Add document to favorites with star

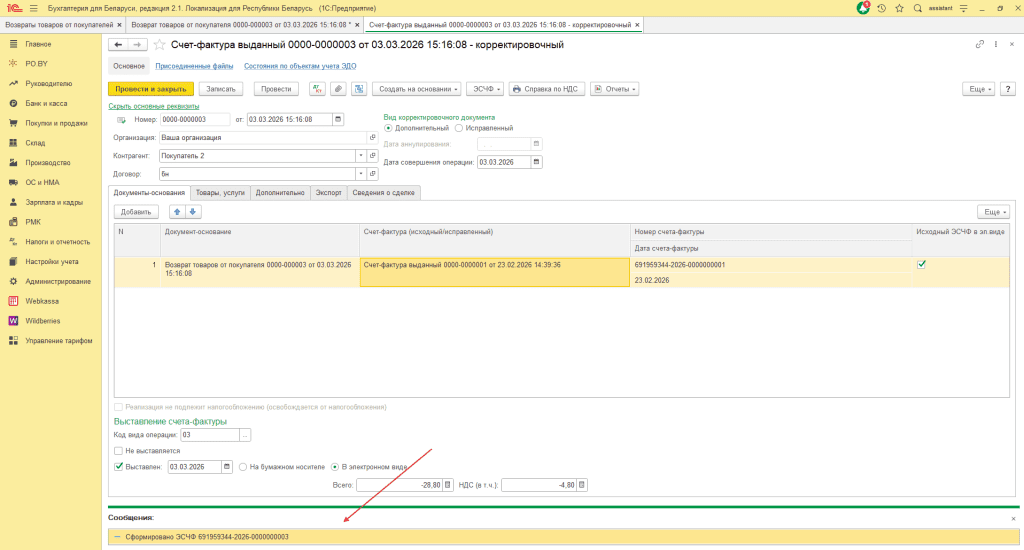tap(159, 45)
